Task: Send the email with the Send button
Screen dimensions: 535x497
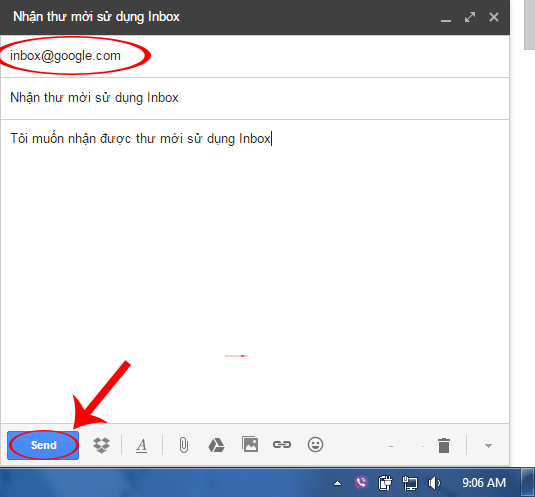Action: (43, 445)
